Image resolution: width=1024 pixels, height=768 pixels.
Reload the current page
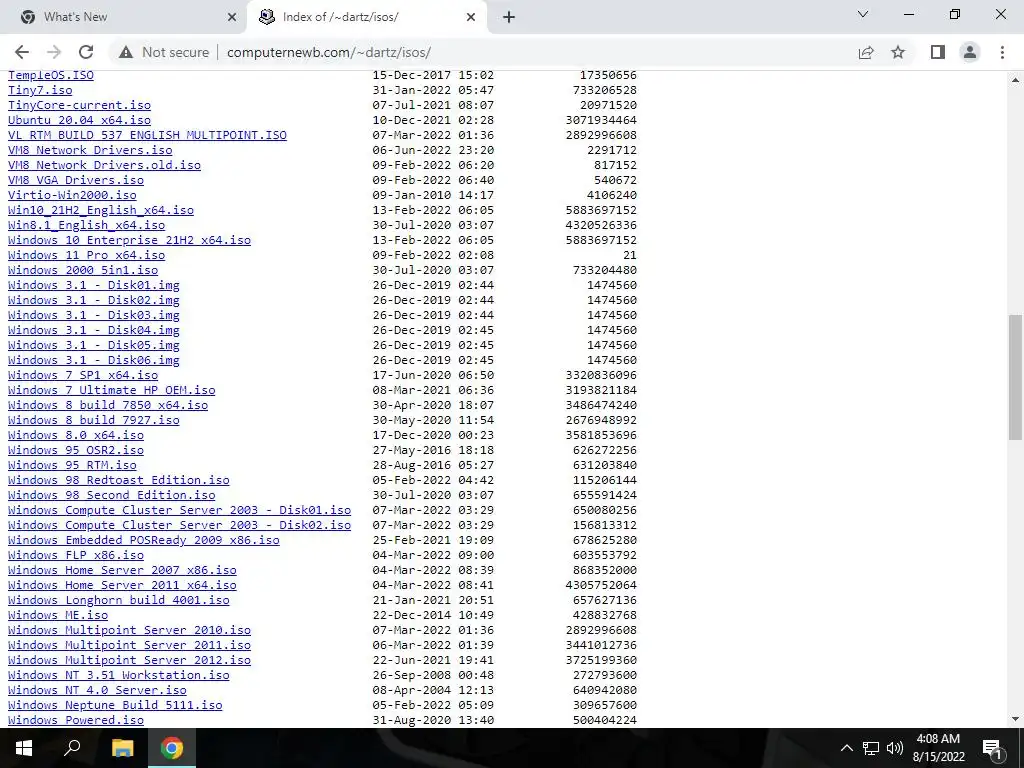[86, 52]
